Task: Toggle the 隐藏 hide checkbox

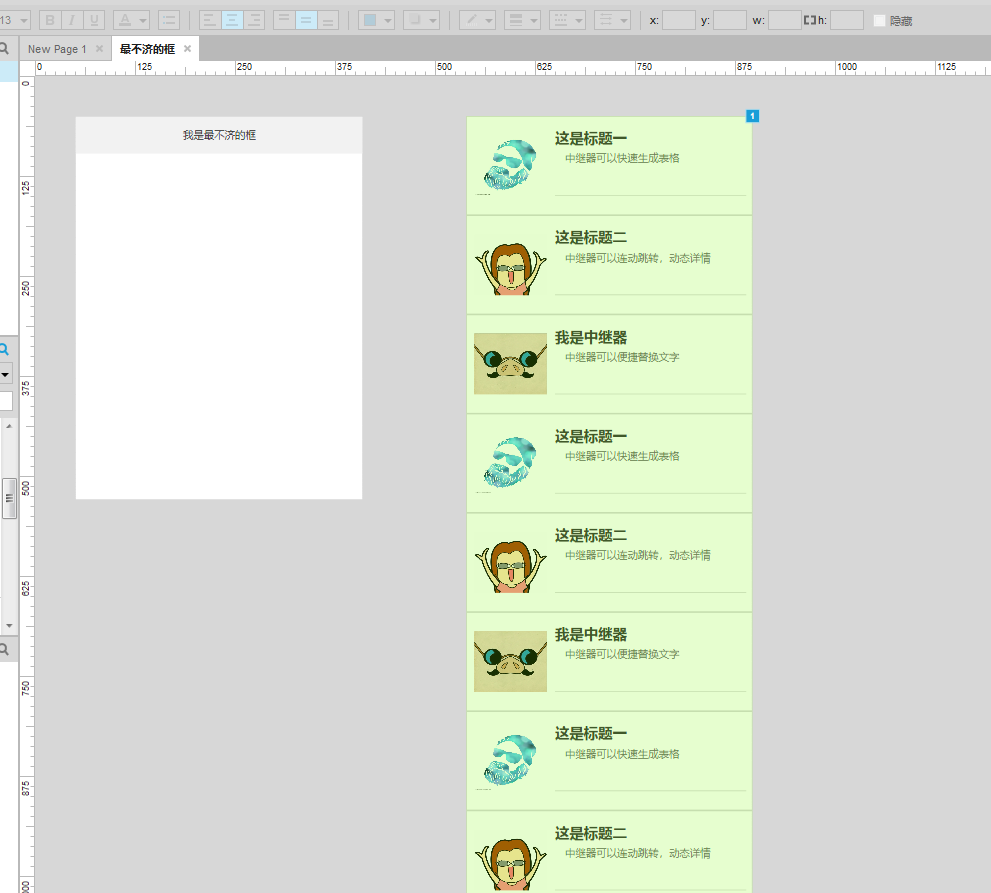Action: point(877,18)
